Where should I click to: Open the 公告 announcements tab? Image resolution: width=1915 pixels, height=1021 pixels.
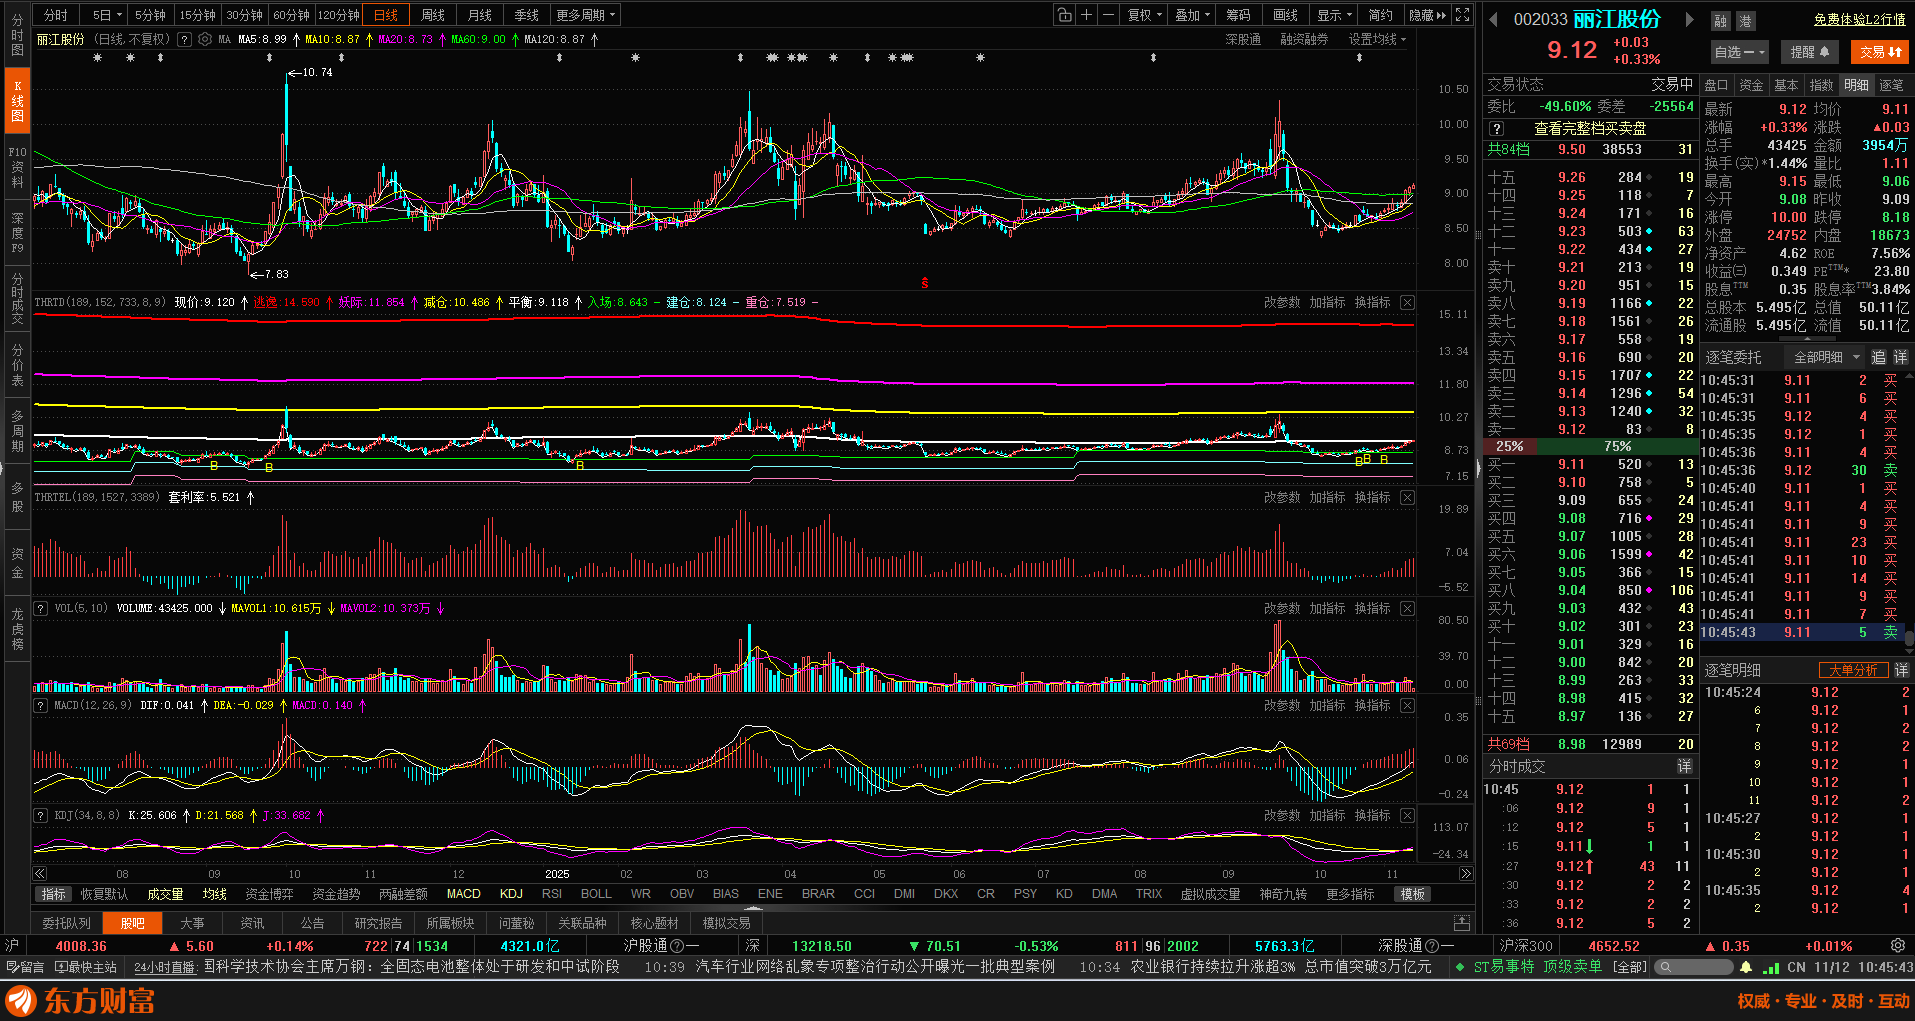click(312, 923)
